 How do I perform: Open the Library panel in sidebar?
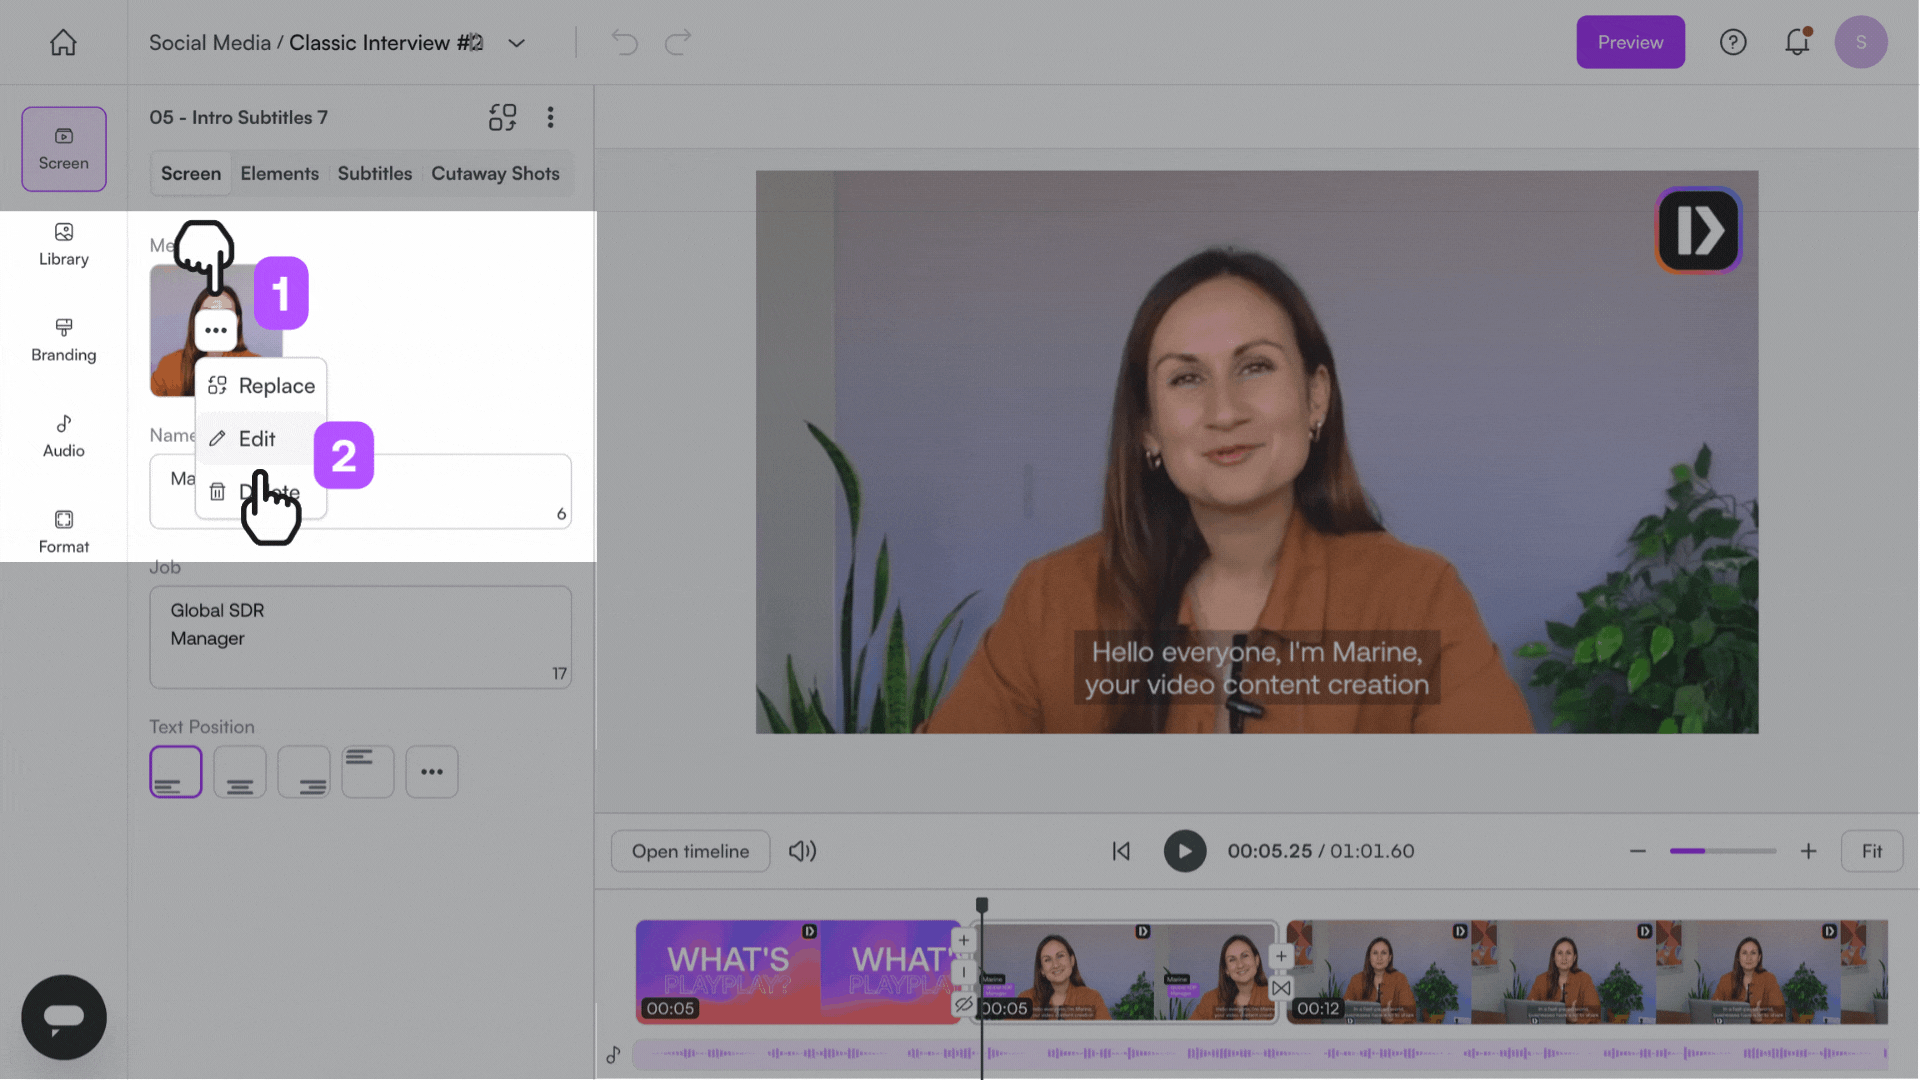(x=63, y=245)
